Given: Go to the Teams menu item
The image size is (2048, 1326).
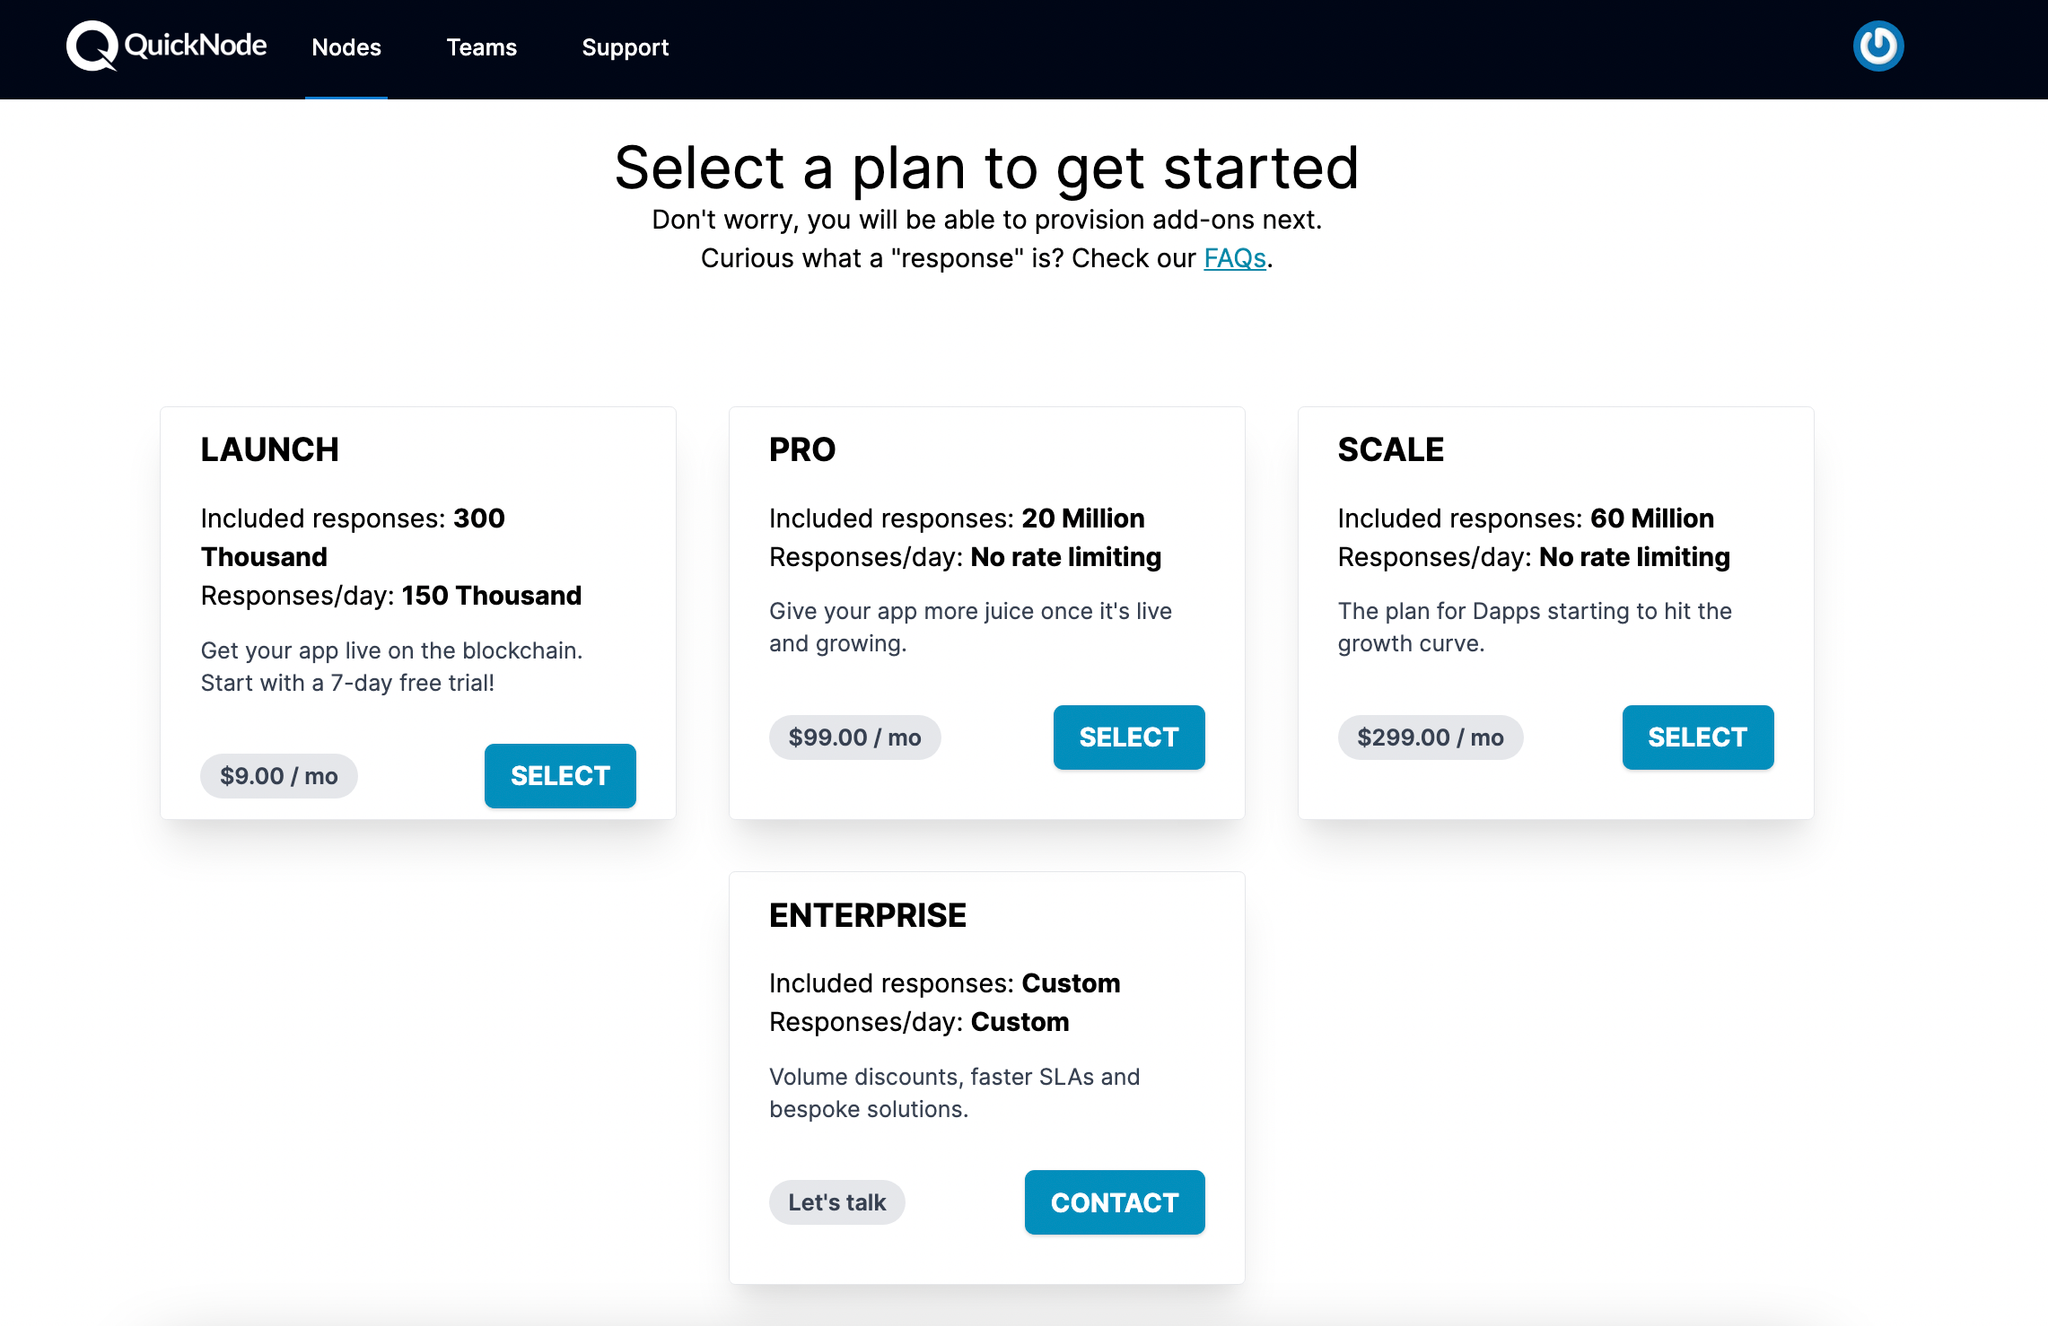Looking at the screenshot, I should click(x=481, y=47).
